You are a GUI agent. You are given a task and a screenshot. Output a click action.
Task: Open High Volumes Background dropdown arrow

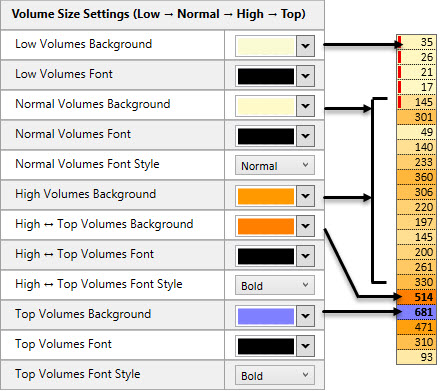305,196
